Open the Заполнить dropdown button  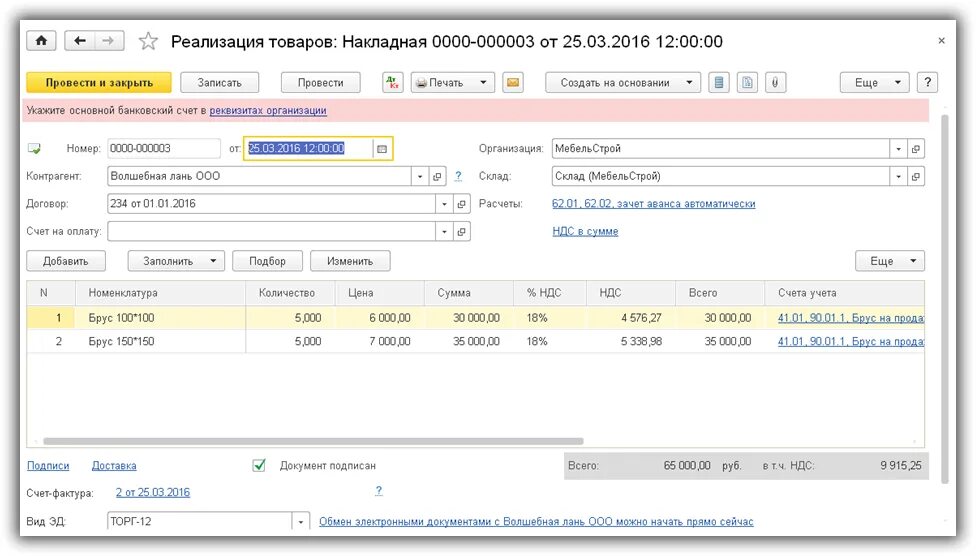pos(176,261)
